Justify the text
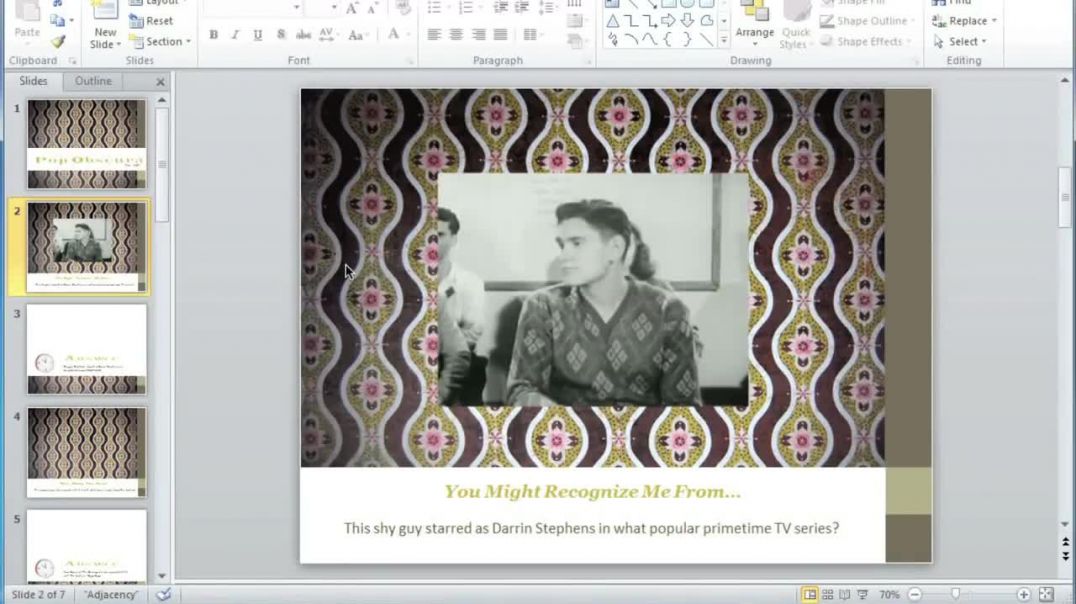Image resolution: width=1076 pixels, height=604 pixels. (501, 34)
